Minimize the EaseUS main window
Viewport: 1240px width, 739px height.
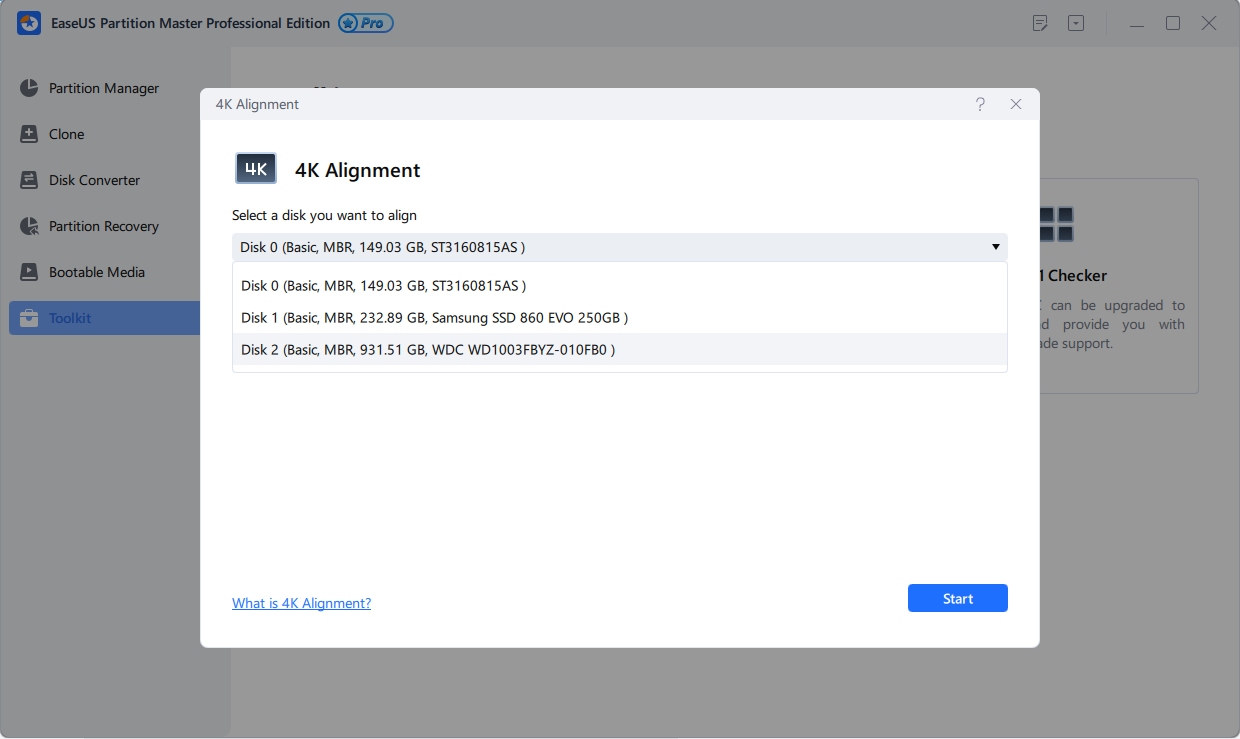1138,23
